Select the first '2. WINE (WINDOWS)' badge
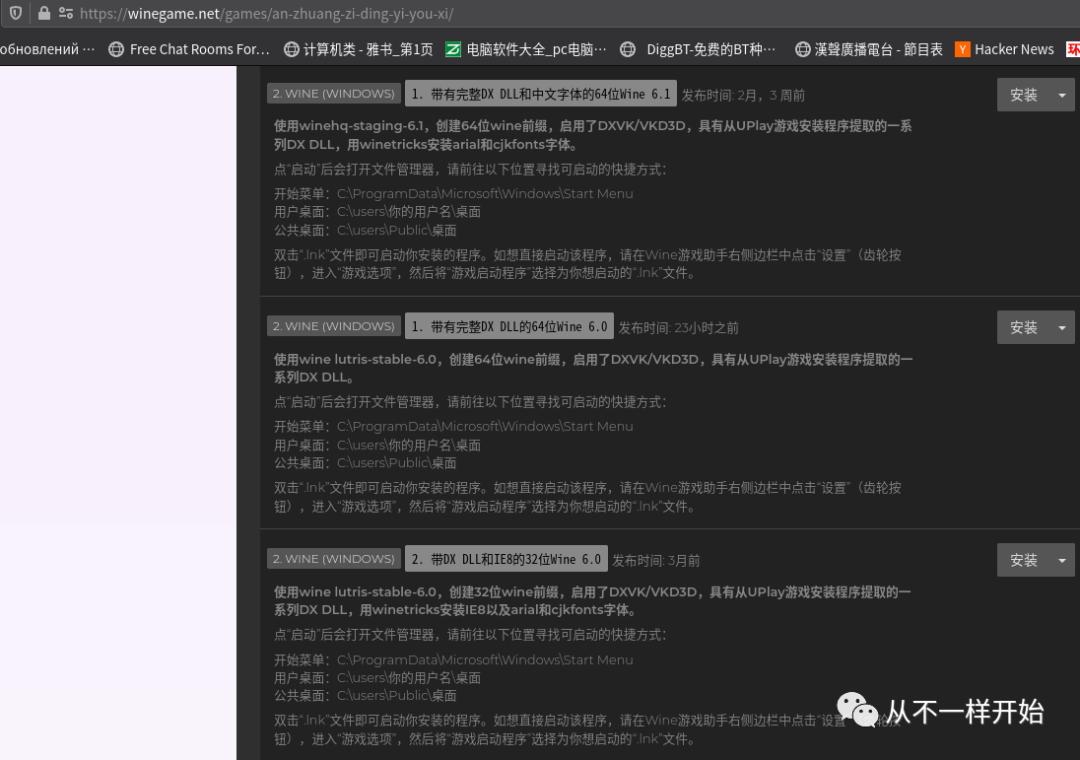The image size is (1080, 760). (x=333, y=93)
